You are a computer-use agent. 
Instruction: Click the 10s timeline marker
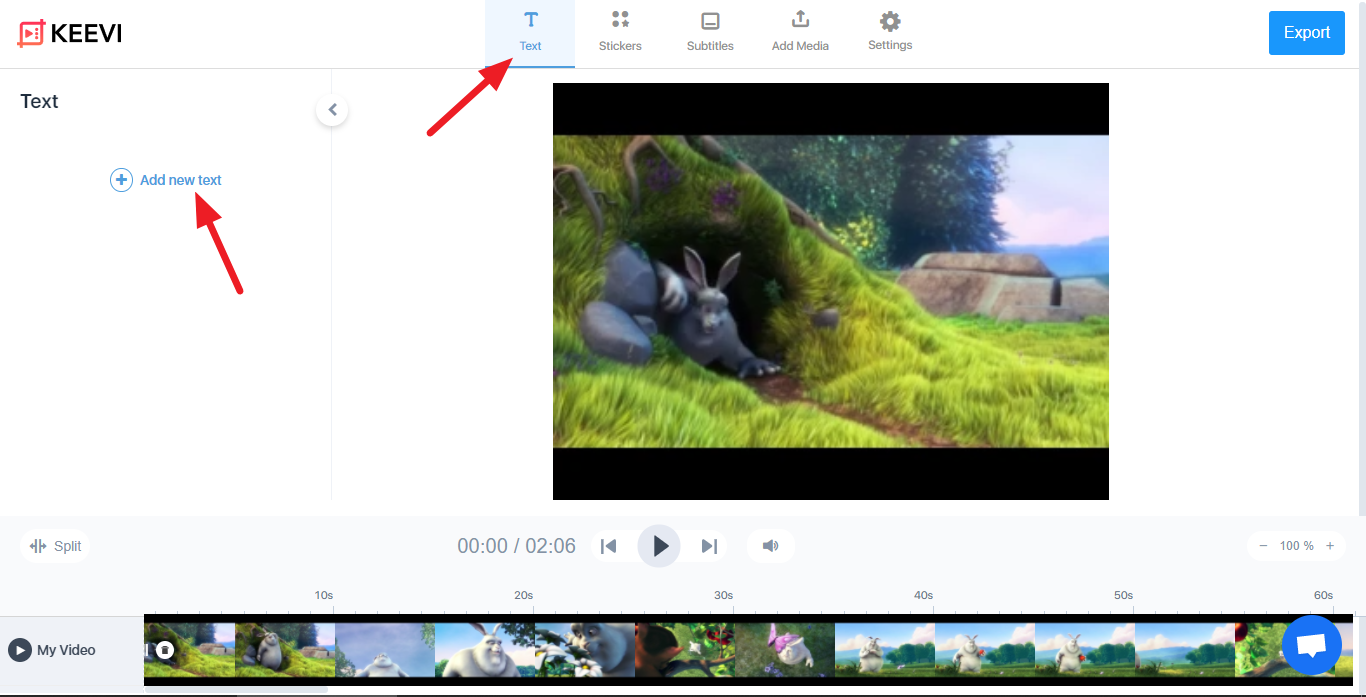(x=324, y=595)
